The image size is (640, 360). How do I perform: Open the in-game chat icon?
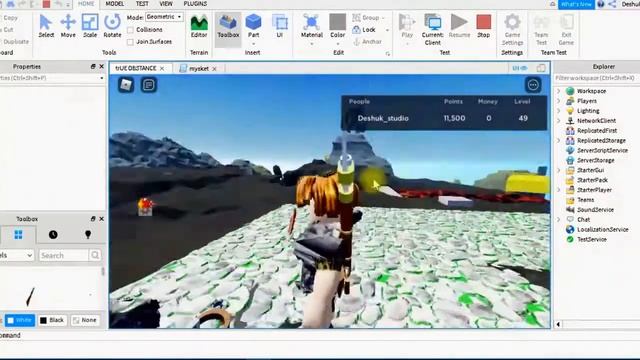click(149, 85)
